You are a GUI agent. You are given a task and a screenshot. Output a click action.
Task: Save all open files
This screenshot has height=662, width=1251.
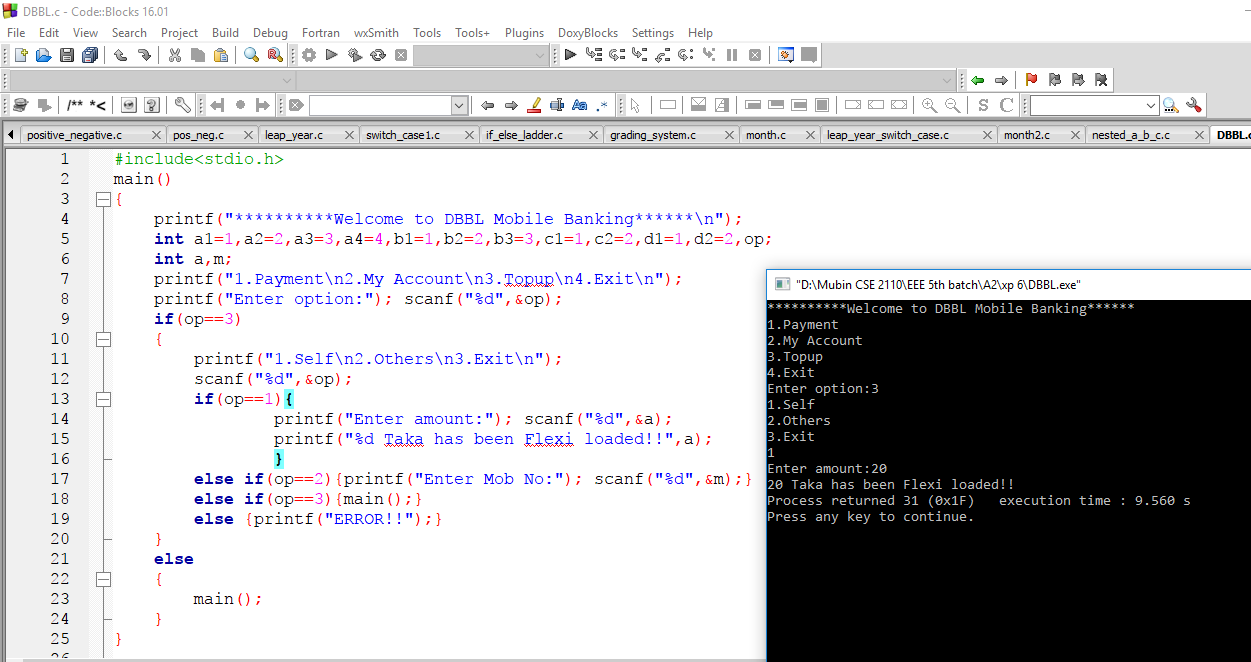coord(90,54)
